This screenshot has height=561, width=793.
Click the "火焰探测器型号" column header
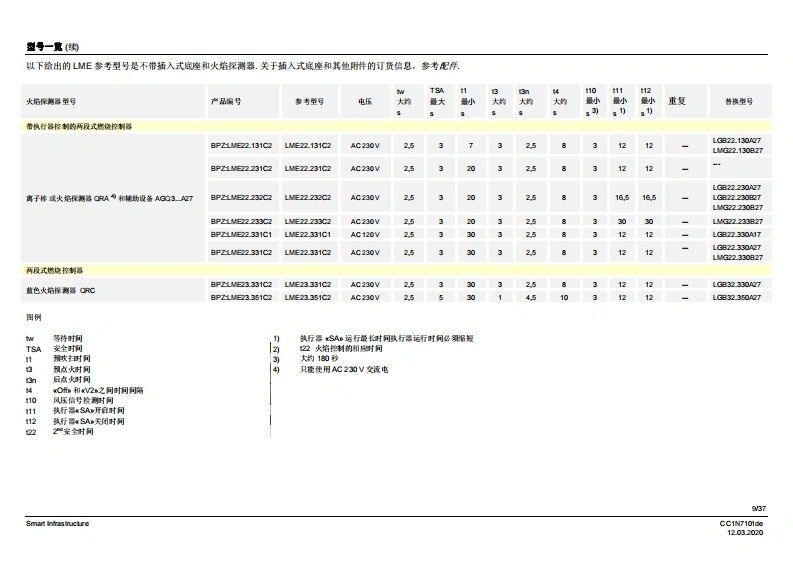pyautogui.click(x=50, y=102)
